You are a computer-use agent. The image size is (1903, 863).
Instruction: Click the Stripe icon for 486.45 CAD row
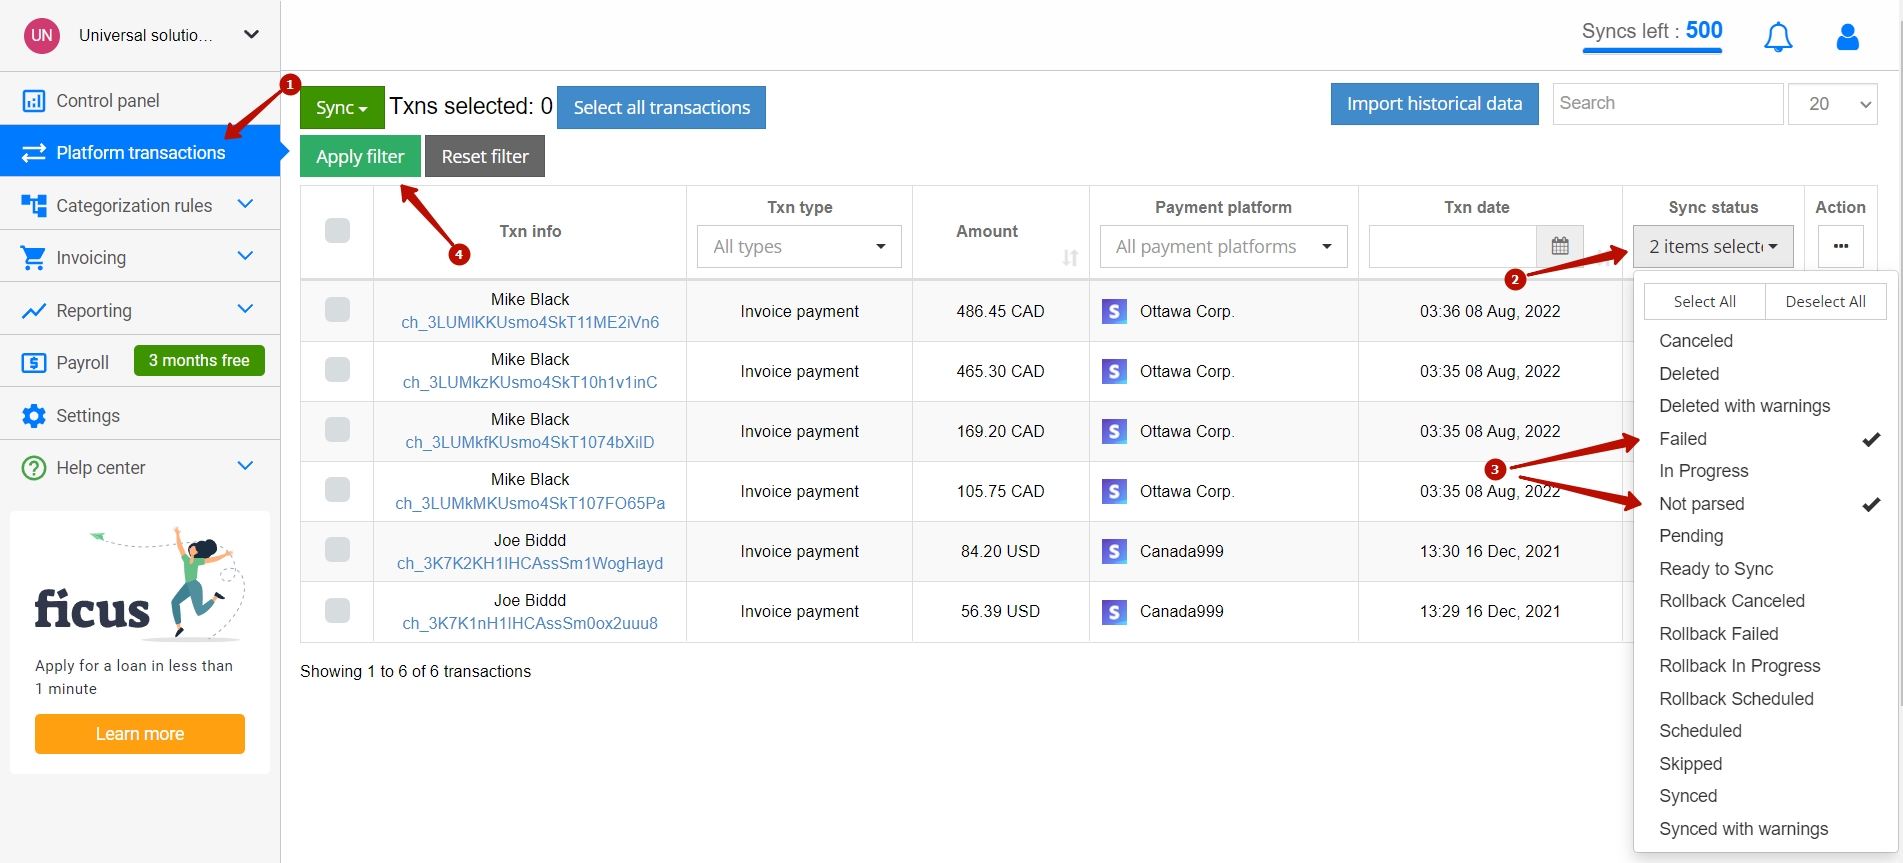(1114, 311)
